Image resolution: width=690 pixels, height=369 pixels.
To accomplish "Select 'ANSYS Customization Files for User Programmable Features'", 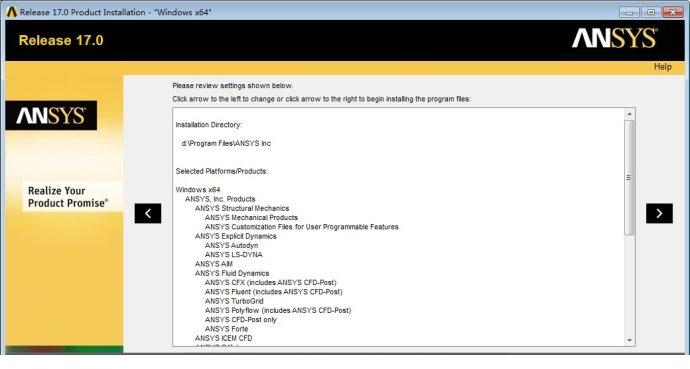I will (302, 227).
